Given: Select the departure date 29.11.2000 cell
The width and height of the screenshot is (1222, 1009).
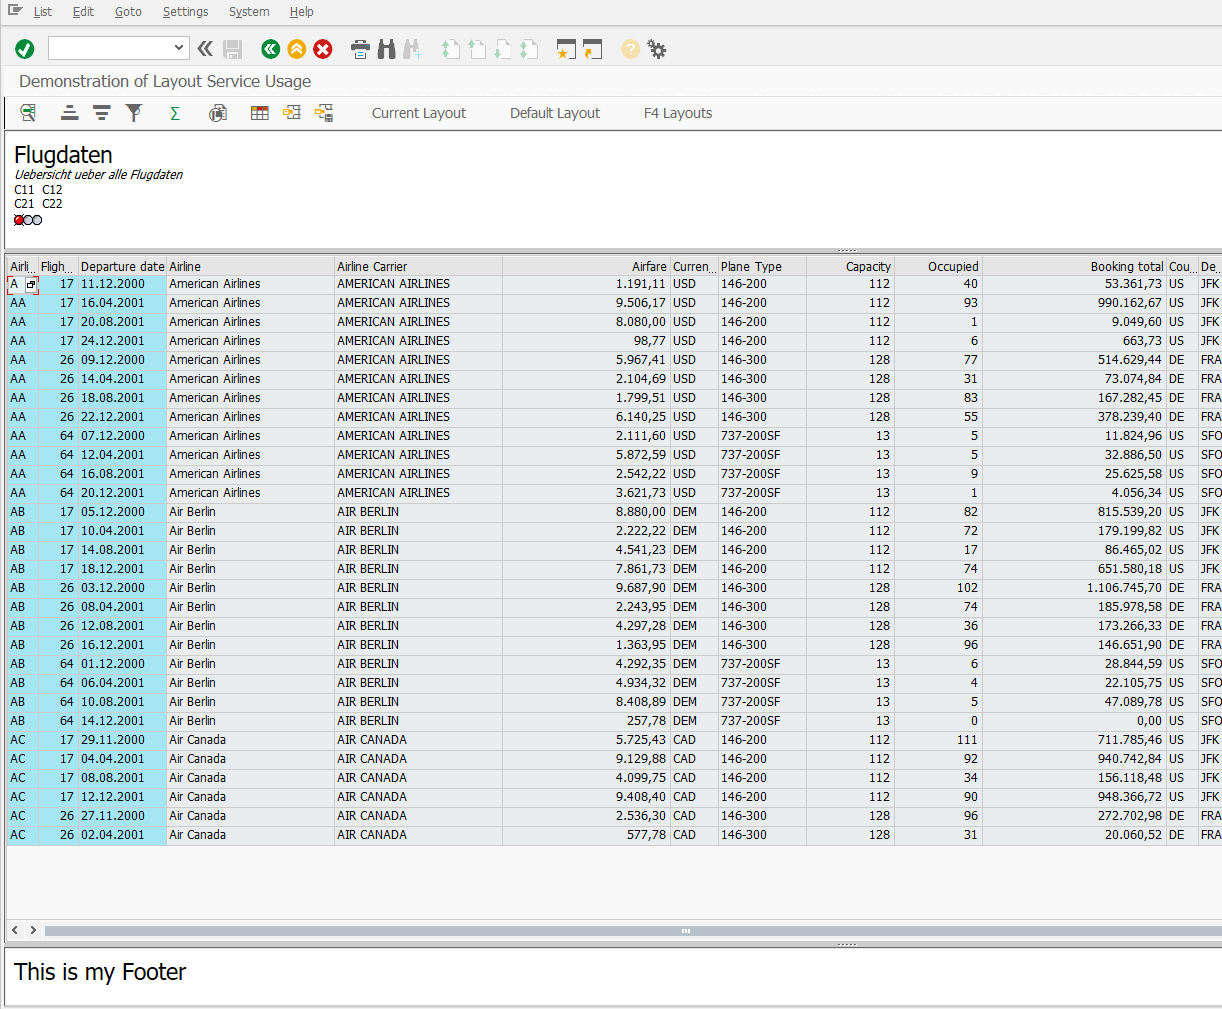Looking at the screenshot, I should coord(122,740).
